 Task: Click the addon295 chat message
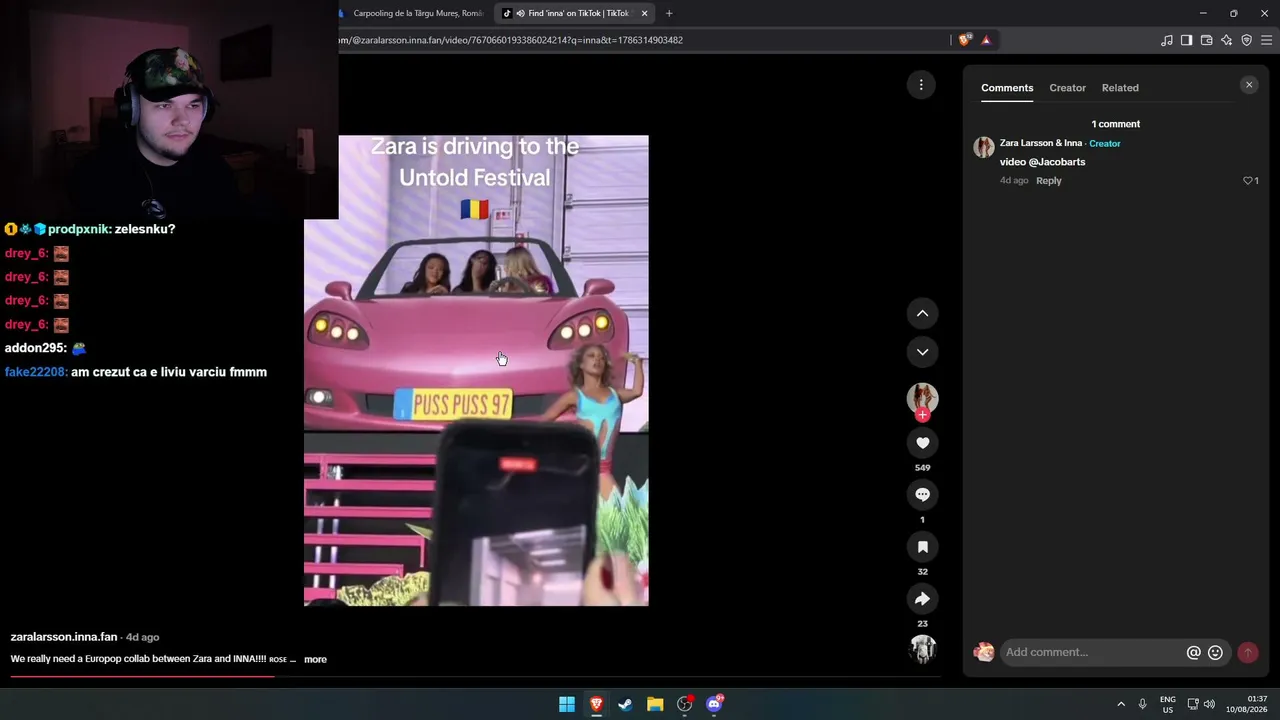coord(46,348)
